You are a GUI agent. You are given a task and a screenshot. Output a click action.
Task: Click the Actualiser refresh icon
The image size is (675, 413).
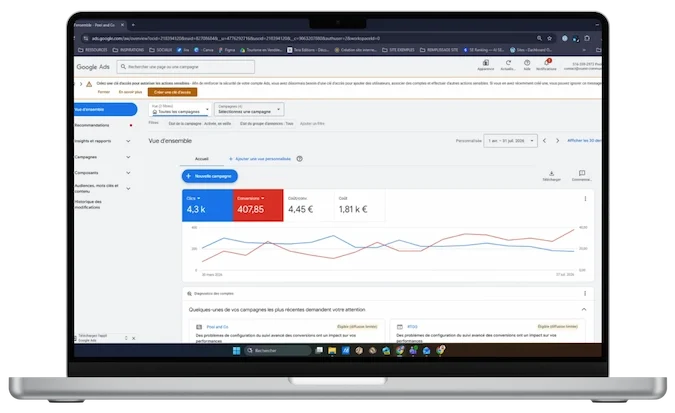coord(508,63)
